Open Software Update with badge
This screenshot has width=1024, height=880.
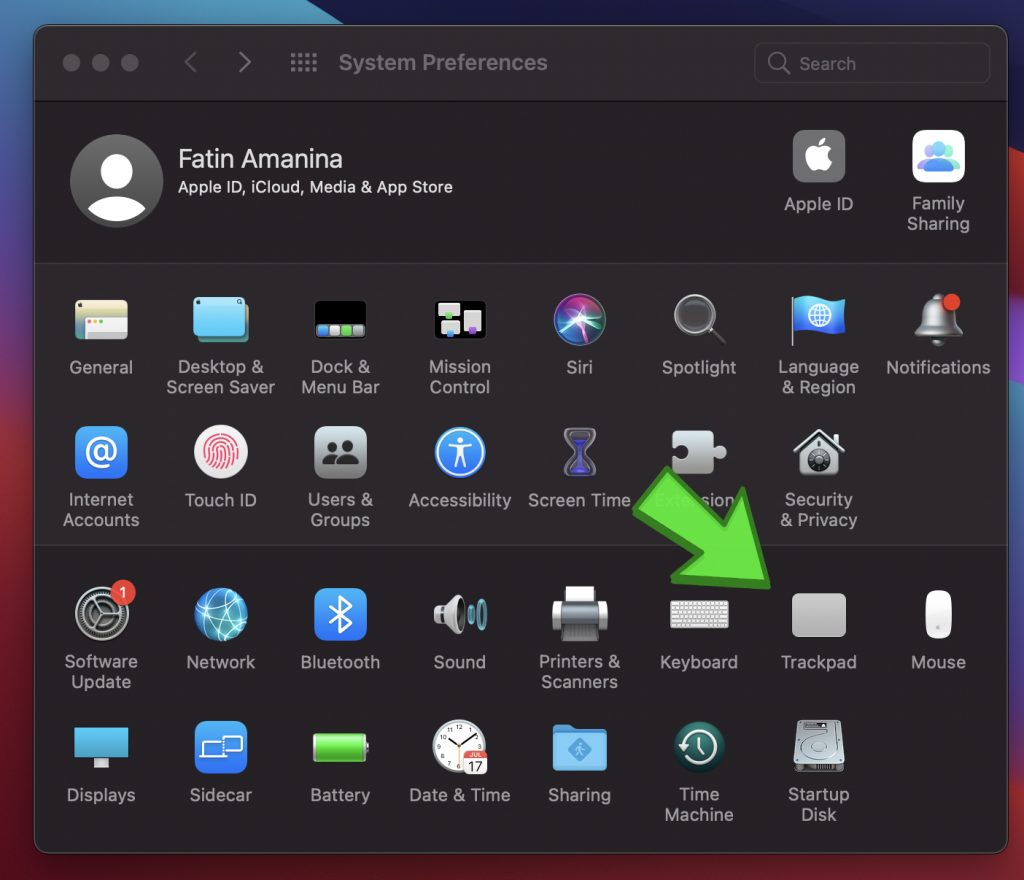[101, 615]
